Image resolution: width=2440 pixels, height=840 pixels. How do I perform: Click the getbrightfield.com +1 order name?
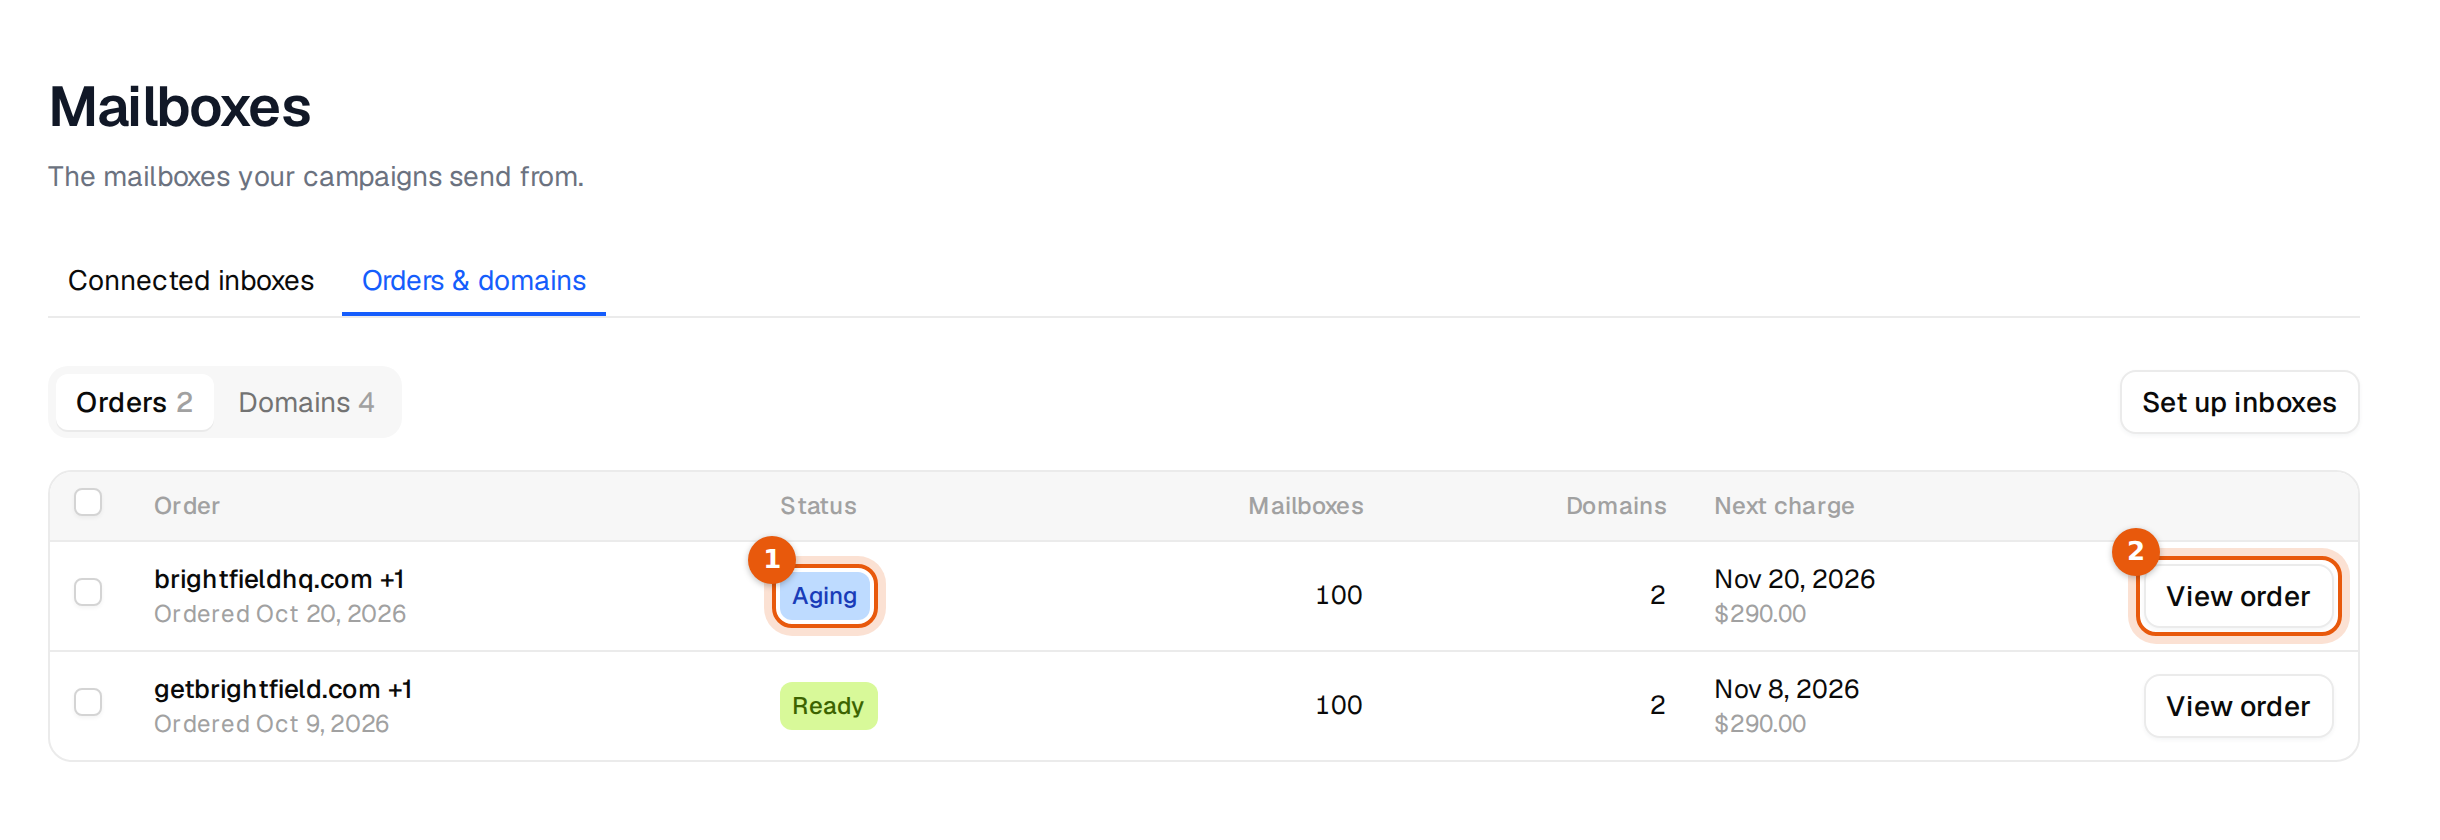click(283, 689)
